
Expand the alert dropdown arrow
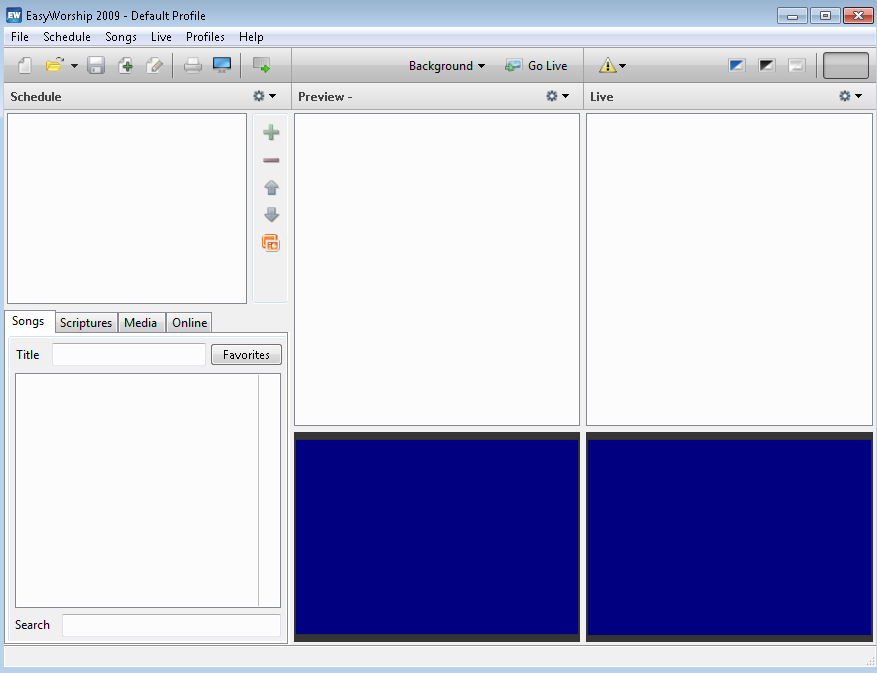623,66
